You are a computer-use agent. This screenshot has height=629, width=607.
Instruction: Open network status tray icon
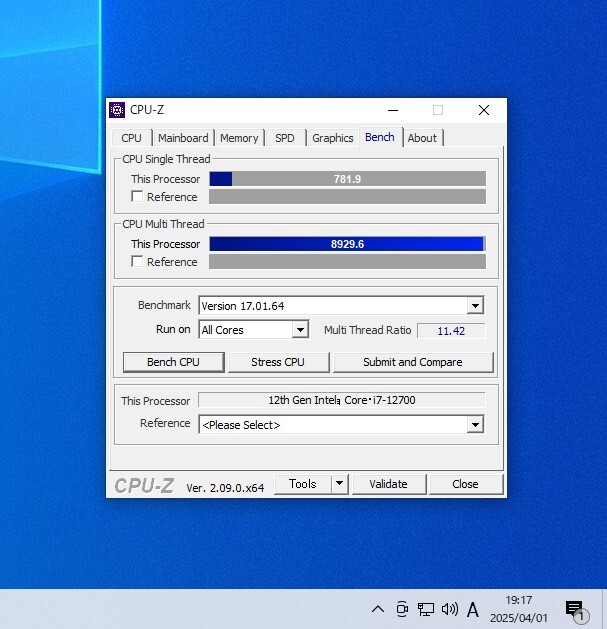426,609
